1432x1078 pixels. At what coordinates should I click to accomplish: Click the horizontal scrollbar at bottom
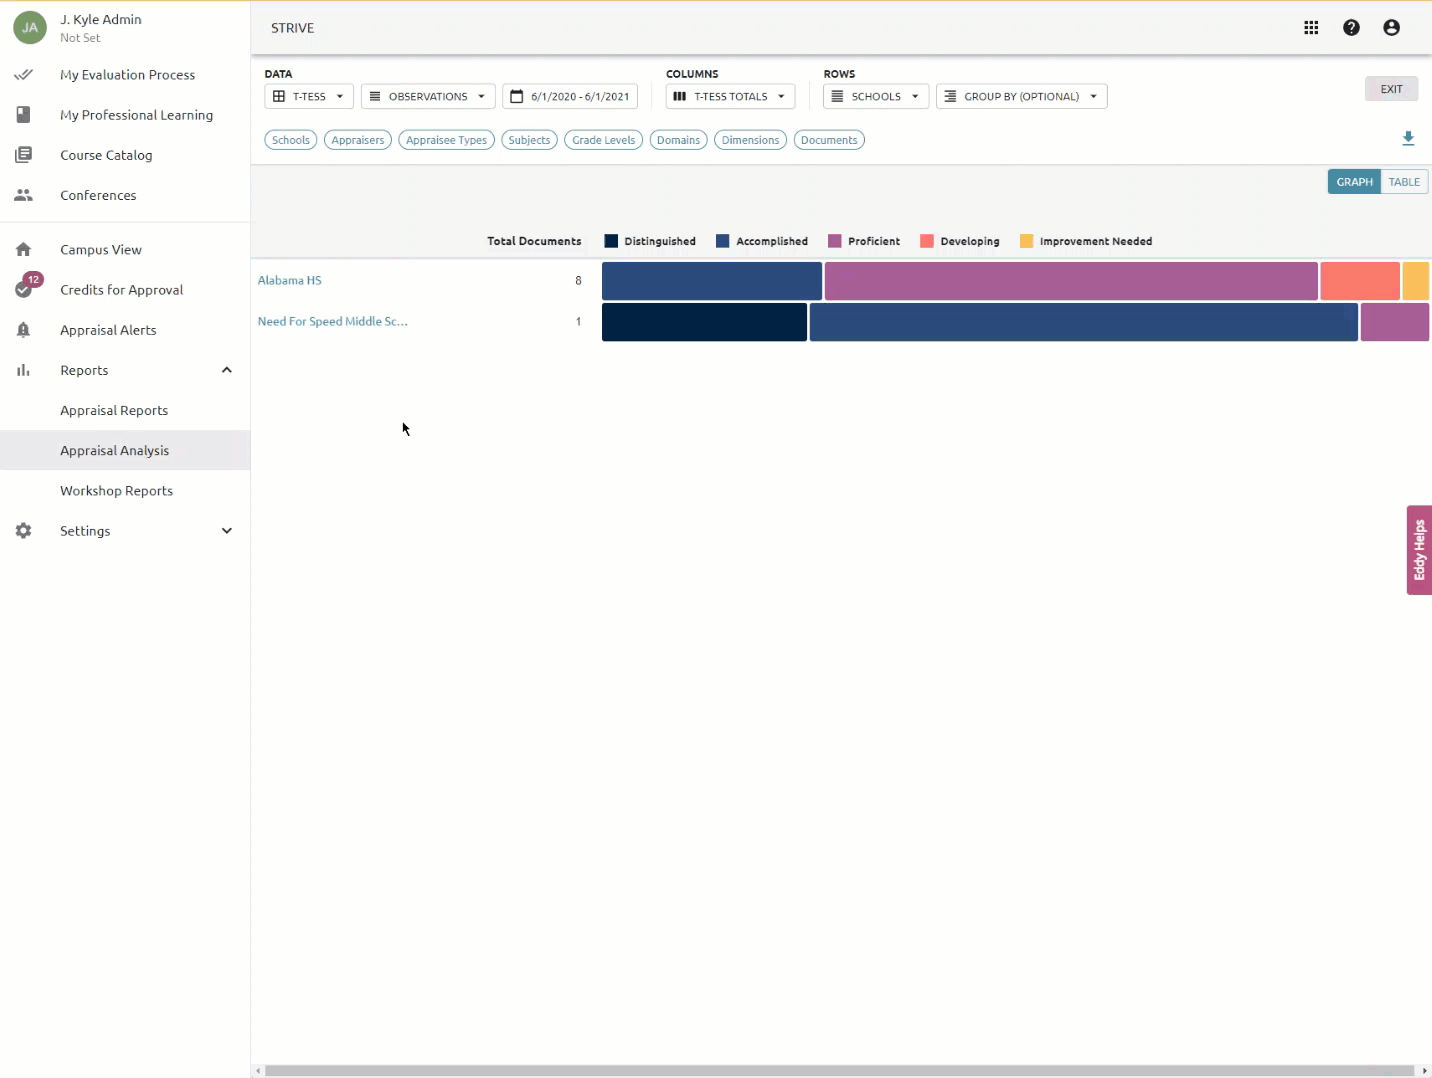coord(840,1071)
